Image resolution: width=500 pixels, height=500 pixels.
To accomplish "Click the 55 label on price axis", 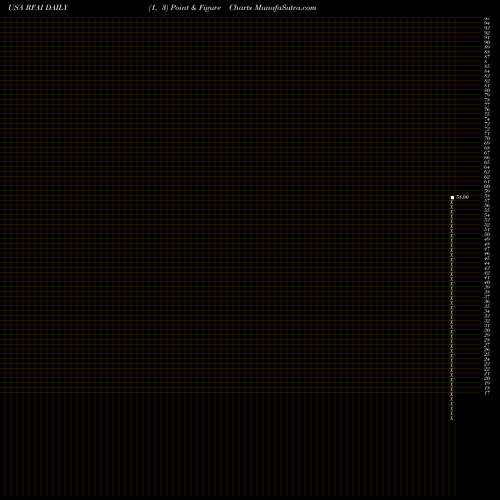I will click(x=487, y=210).
